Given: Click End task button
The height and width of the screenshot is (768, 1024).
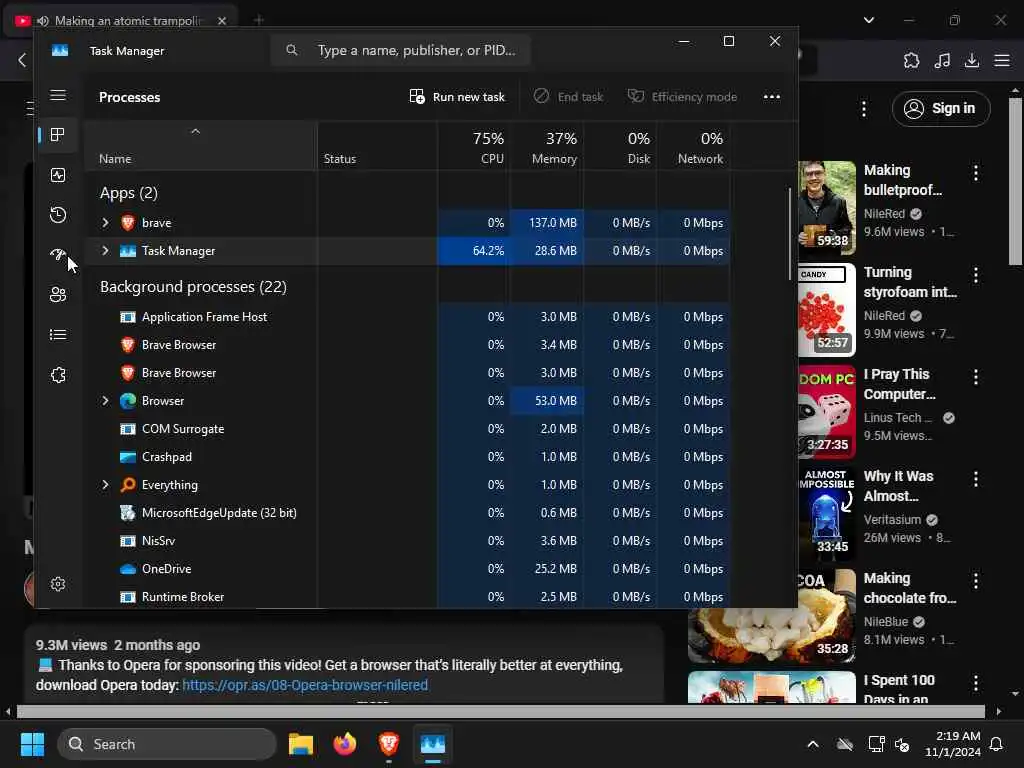Looking at the screenshot, I should 568,97.
